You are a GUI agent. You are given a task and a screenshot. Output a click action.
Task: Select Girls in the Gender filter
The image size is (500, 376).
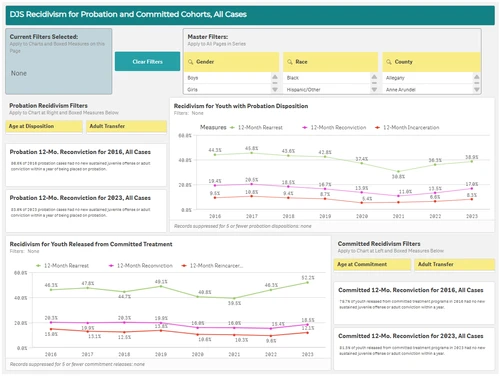point(228,89)
